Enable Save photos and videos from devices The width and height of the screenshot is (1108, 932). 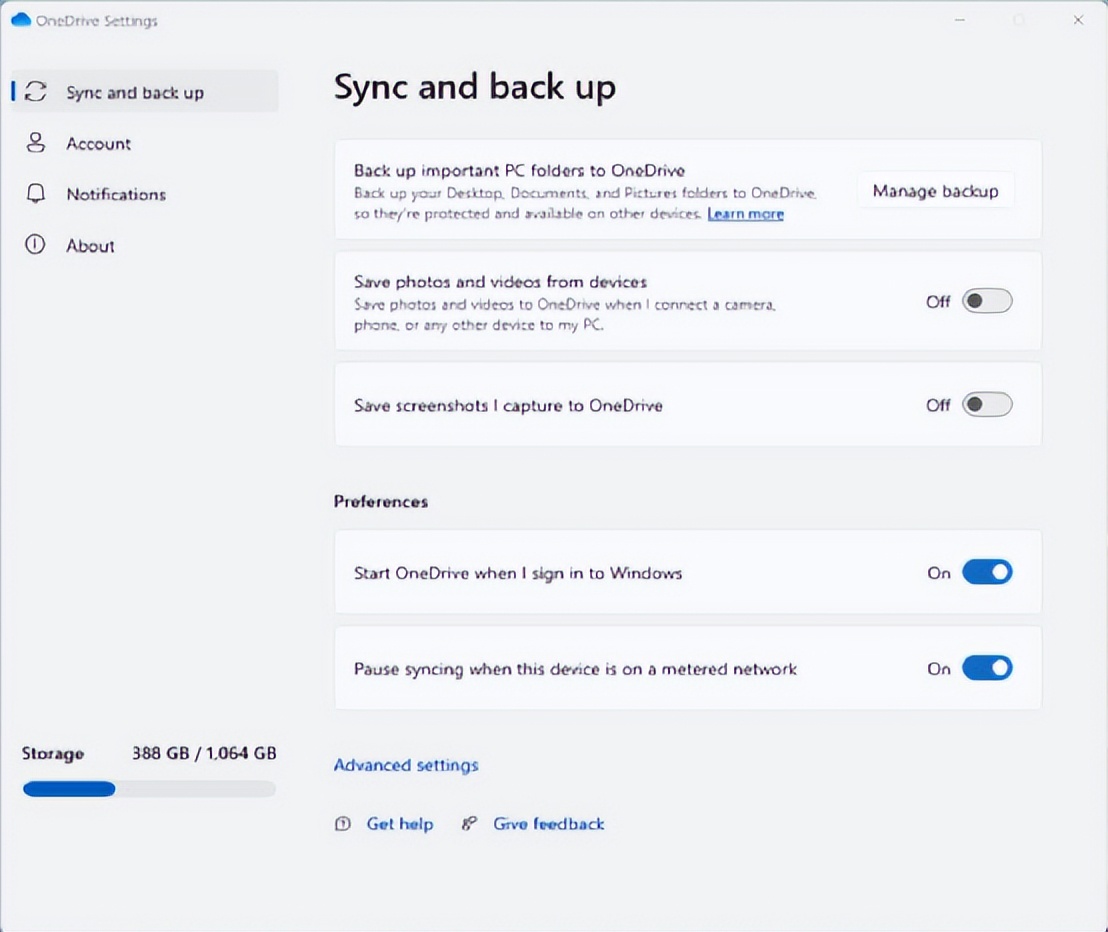coord(986,300)
